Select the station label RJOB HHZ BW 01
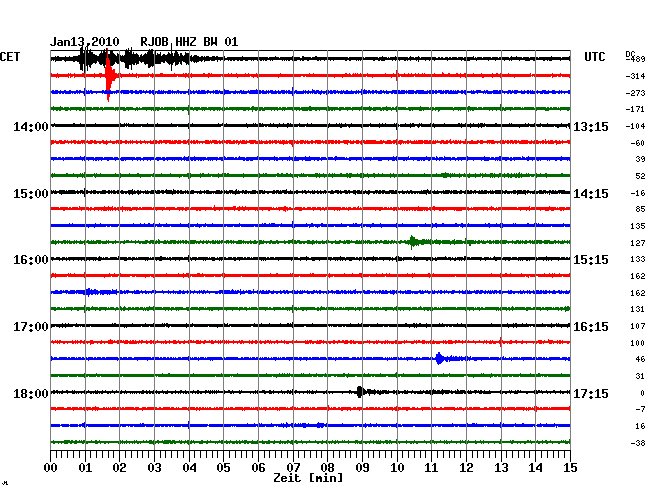The image size is (650, 494). (x=189, y=42)
